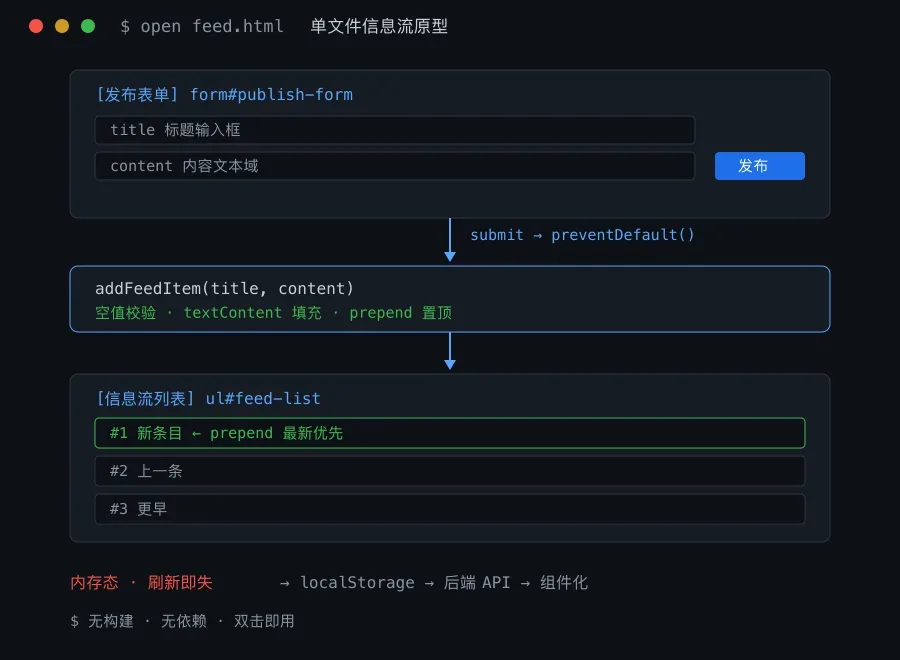900x660 pixels.
Task: Click the yellow minimize window dot
Action: tap(62, 26)
